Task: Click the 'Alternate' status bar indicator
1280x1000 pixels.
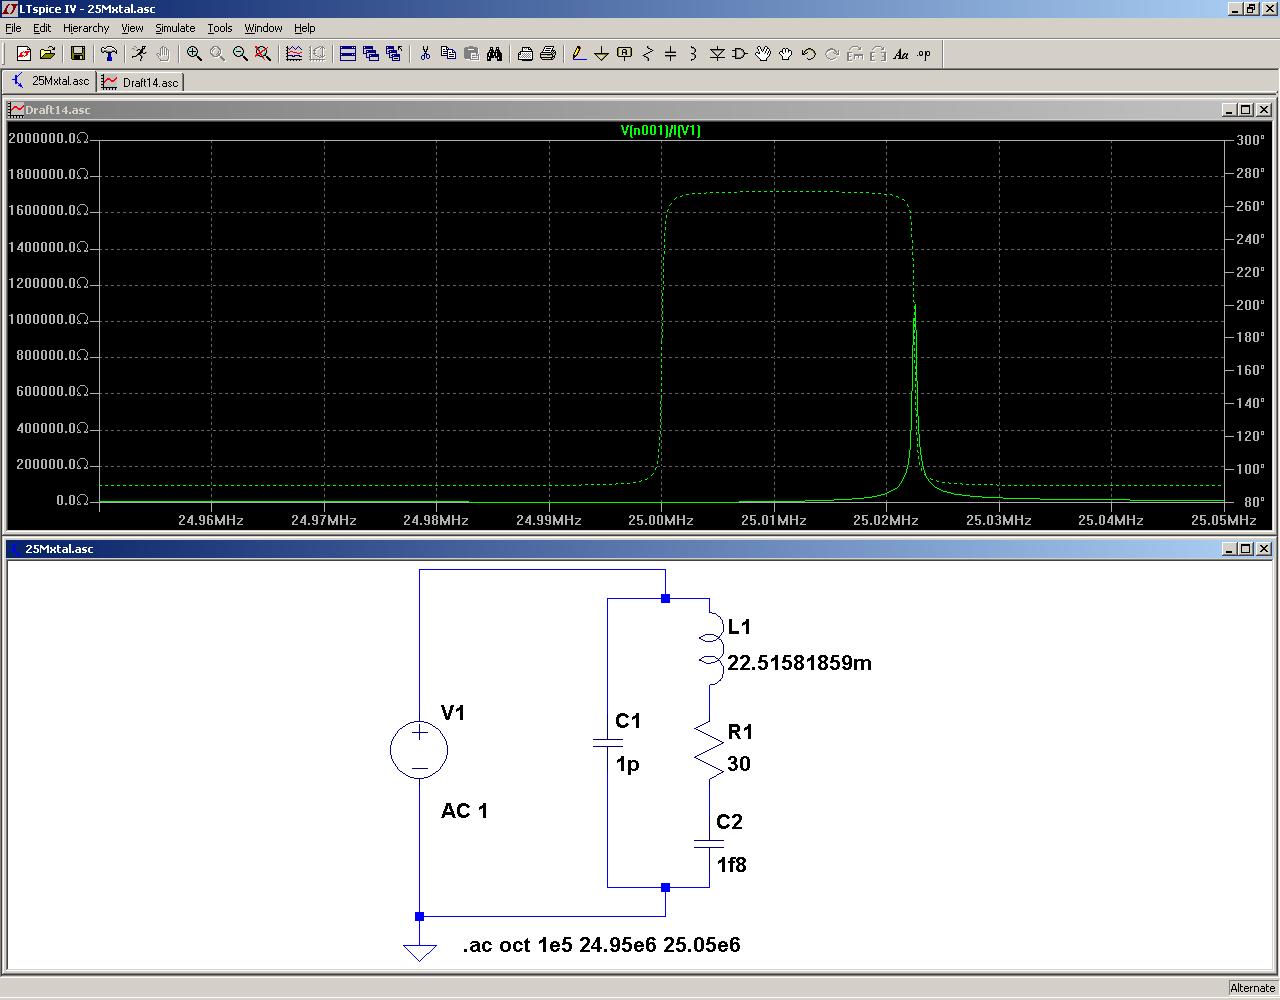Action: tap(1252, 988)
